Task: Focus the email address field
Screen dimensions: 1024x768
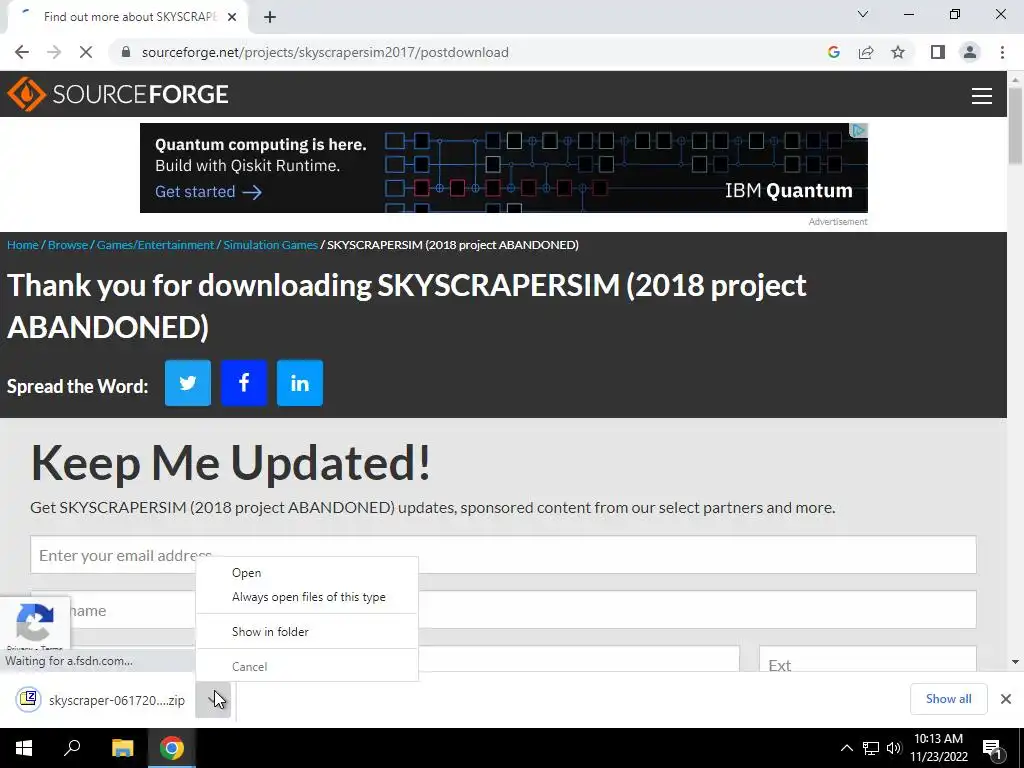Action: pos(503,555)
